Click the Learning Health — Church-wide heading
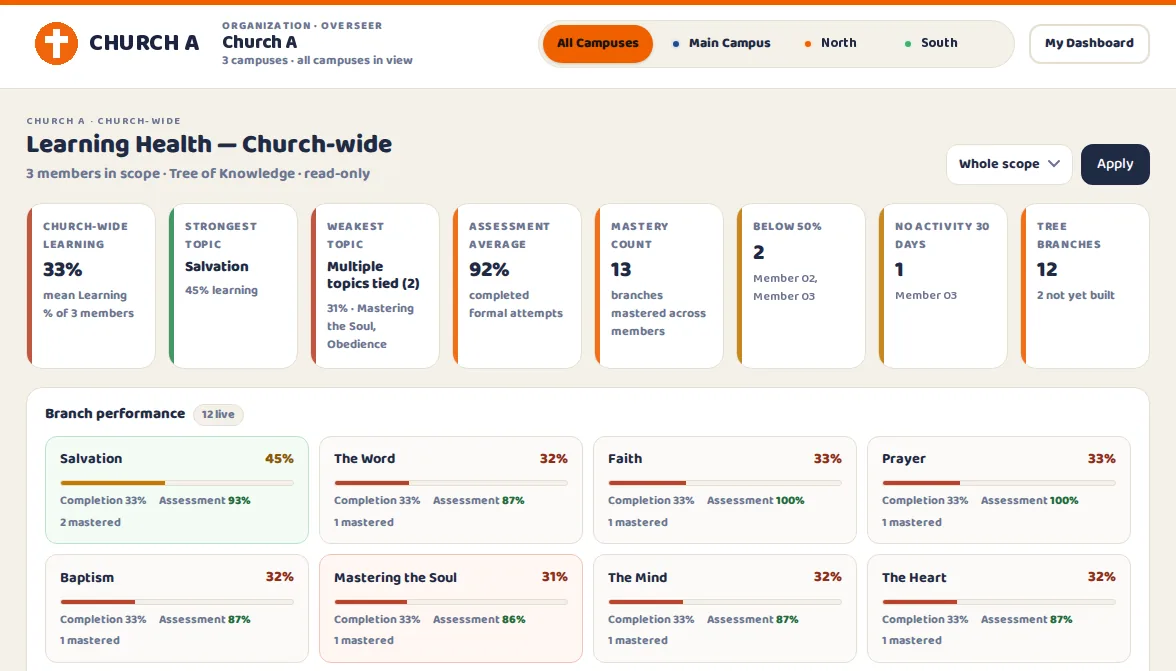This screenshot has height=671, width=1176. click(x=209, y=144)
